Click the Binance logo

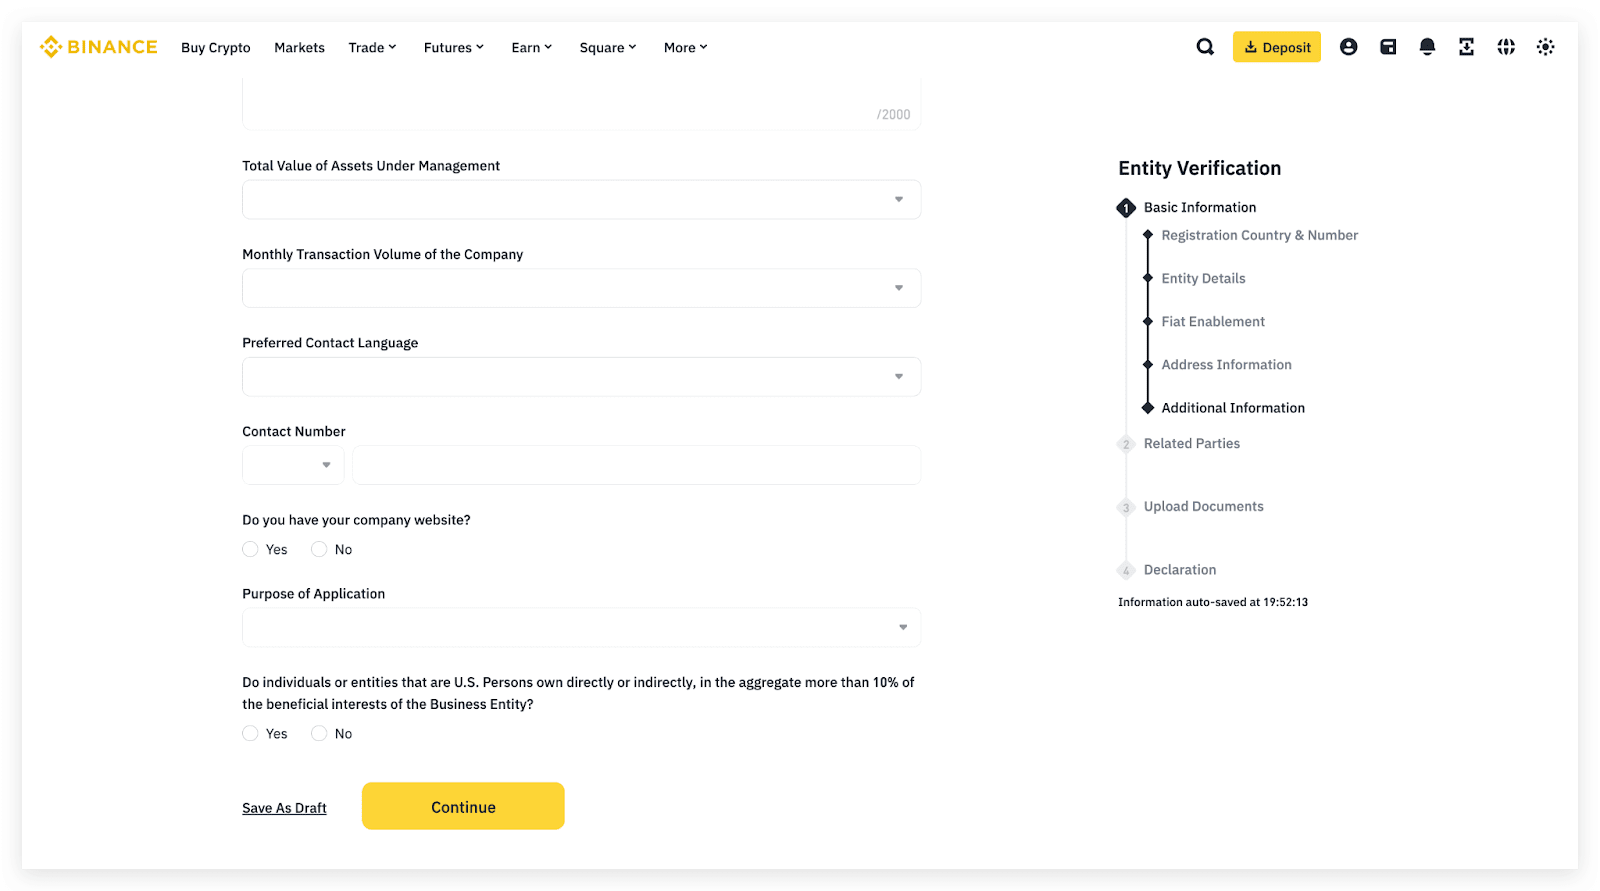pyautogui.click(x=98, y=47)
